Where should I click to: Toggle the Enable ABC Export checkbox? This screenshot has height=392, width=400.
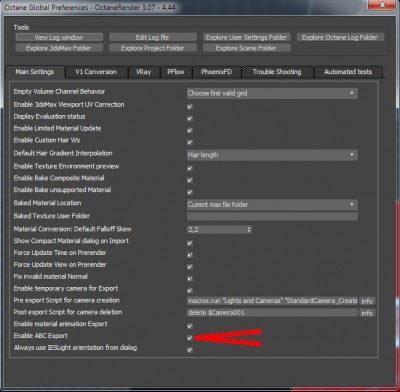pyautogui.click(x=190, y=338)
